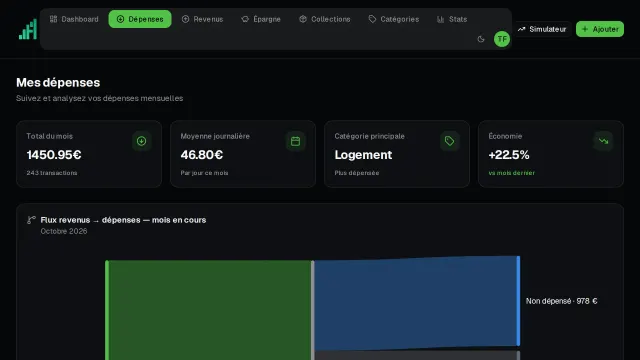Click the branch icon beside Flux revenus title
640x360 pixels.
[x=31, y=220]
